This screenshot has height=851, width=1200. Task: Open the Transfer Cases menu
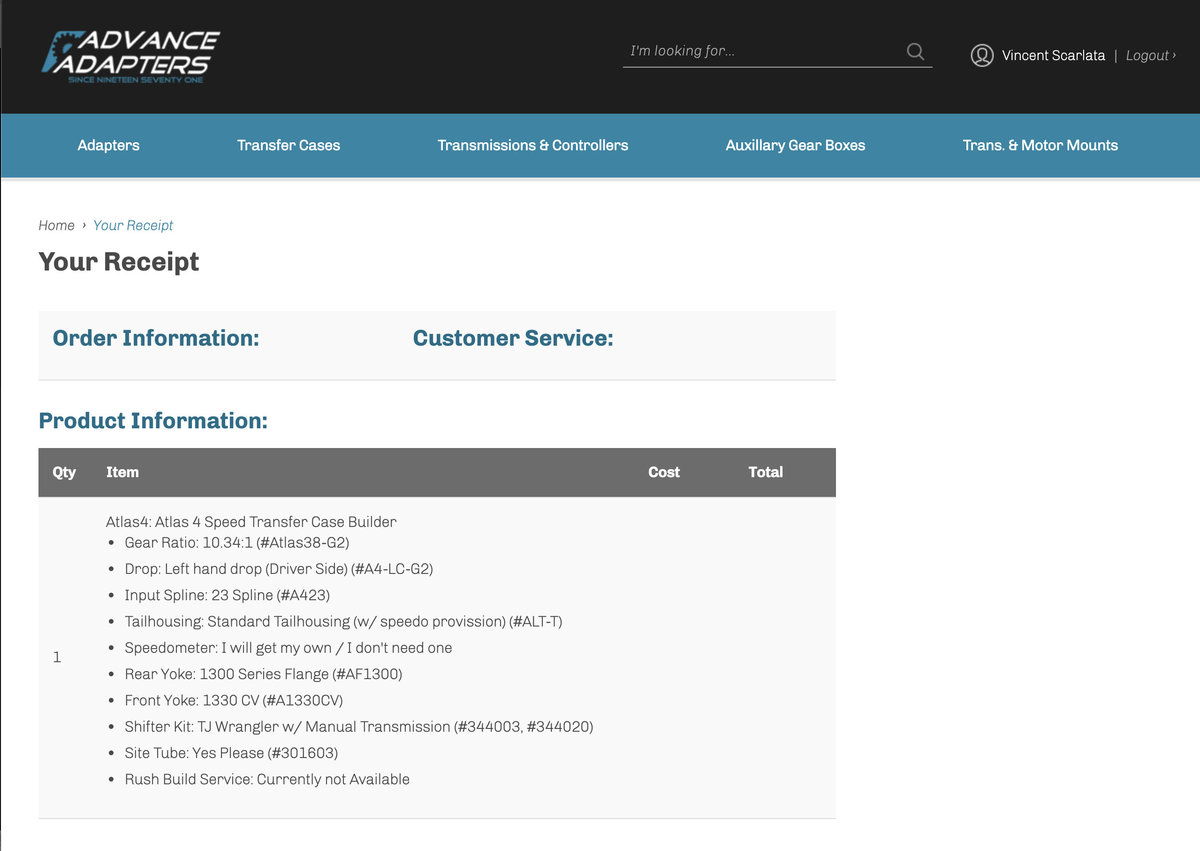[x=288, y=145]
